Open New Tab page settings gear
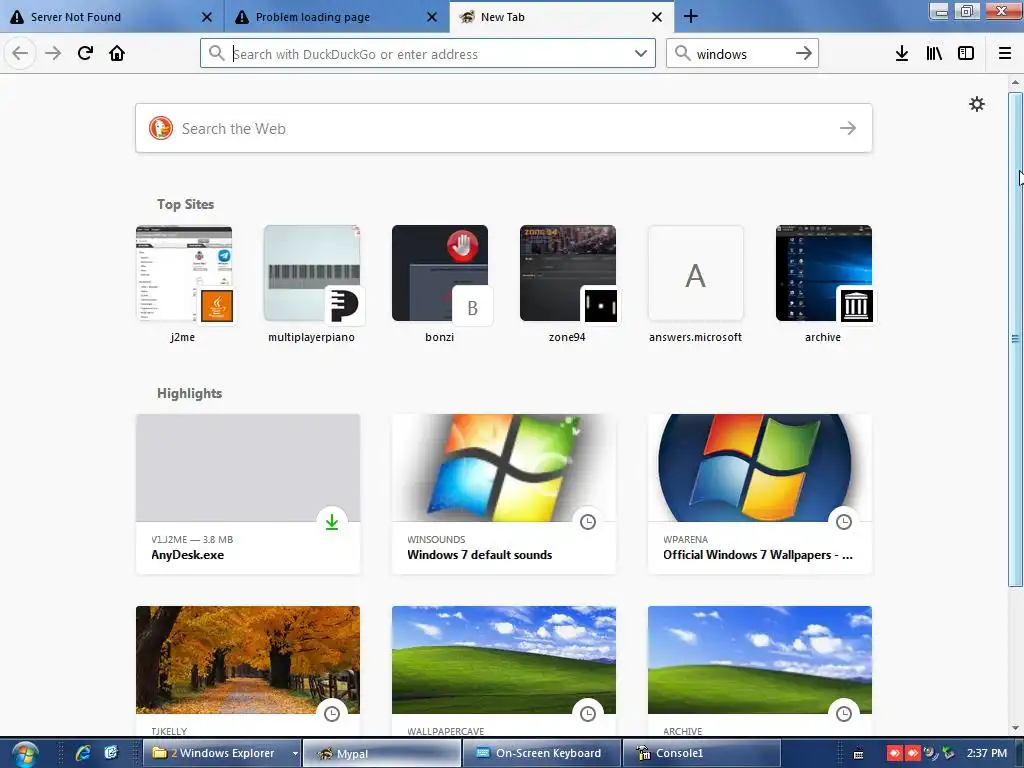 [977, 104]
